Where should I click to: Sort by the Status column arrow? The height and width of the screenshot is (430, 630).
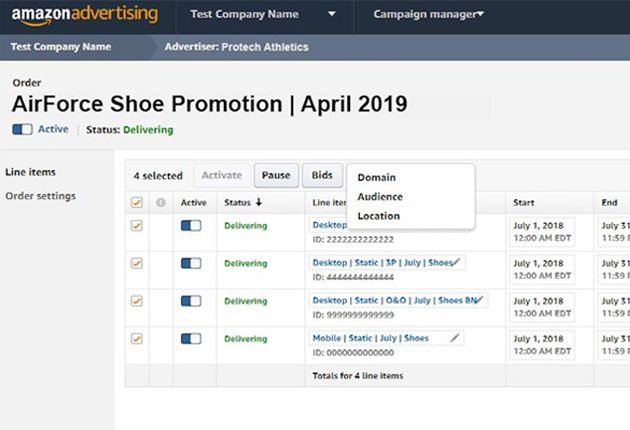(259, 202)
